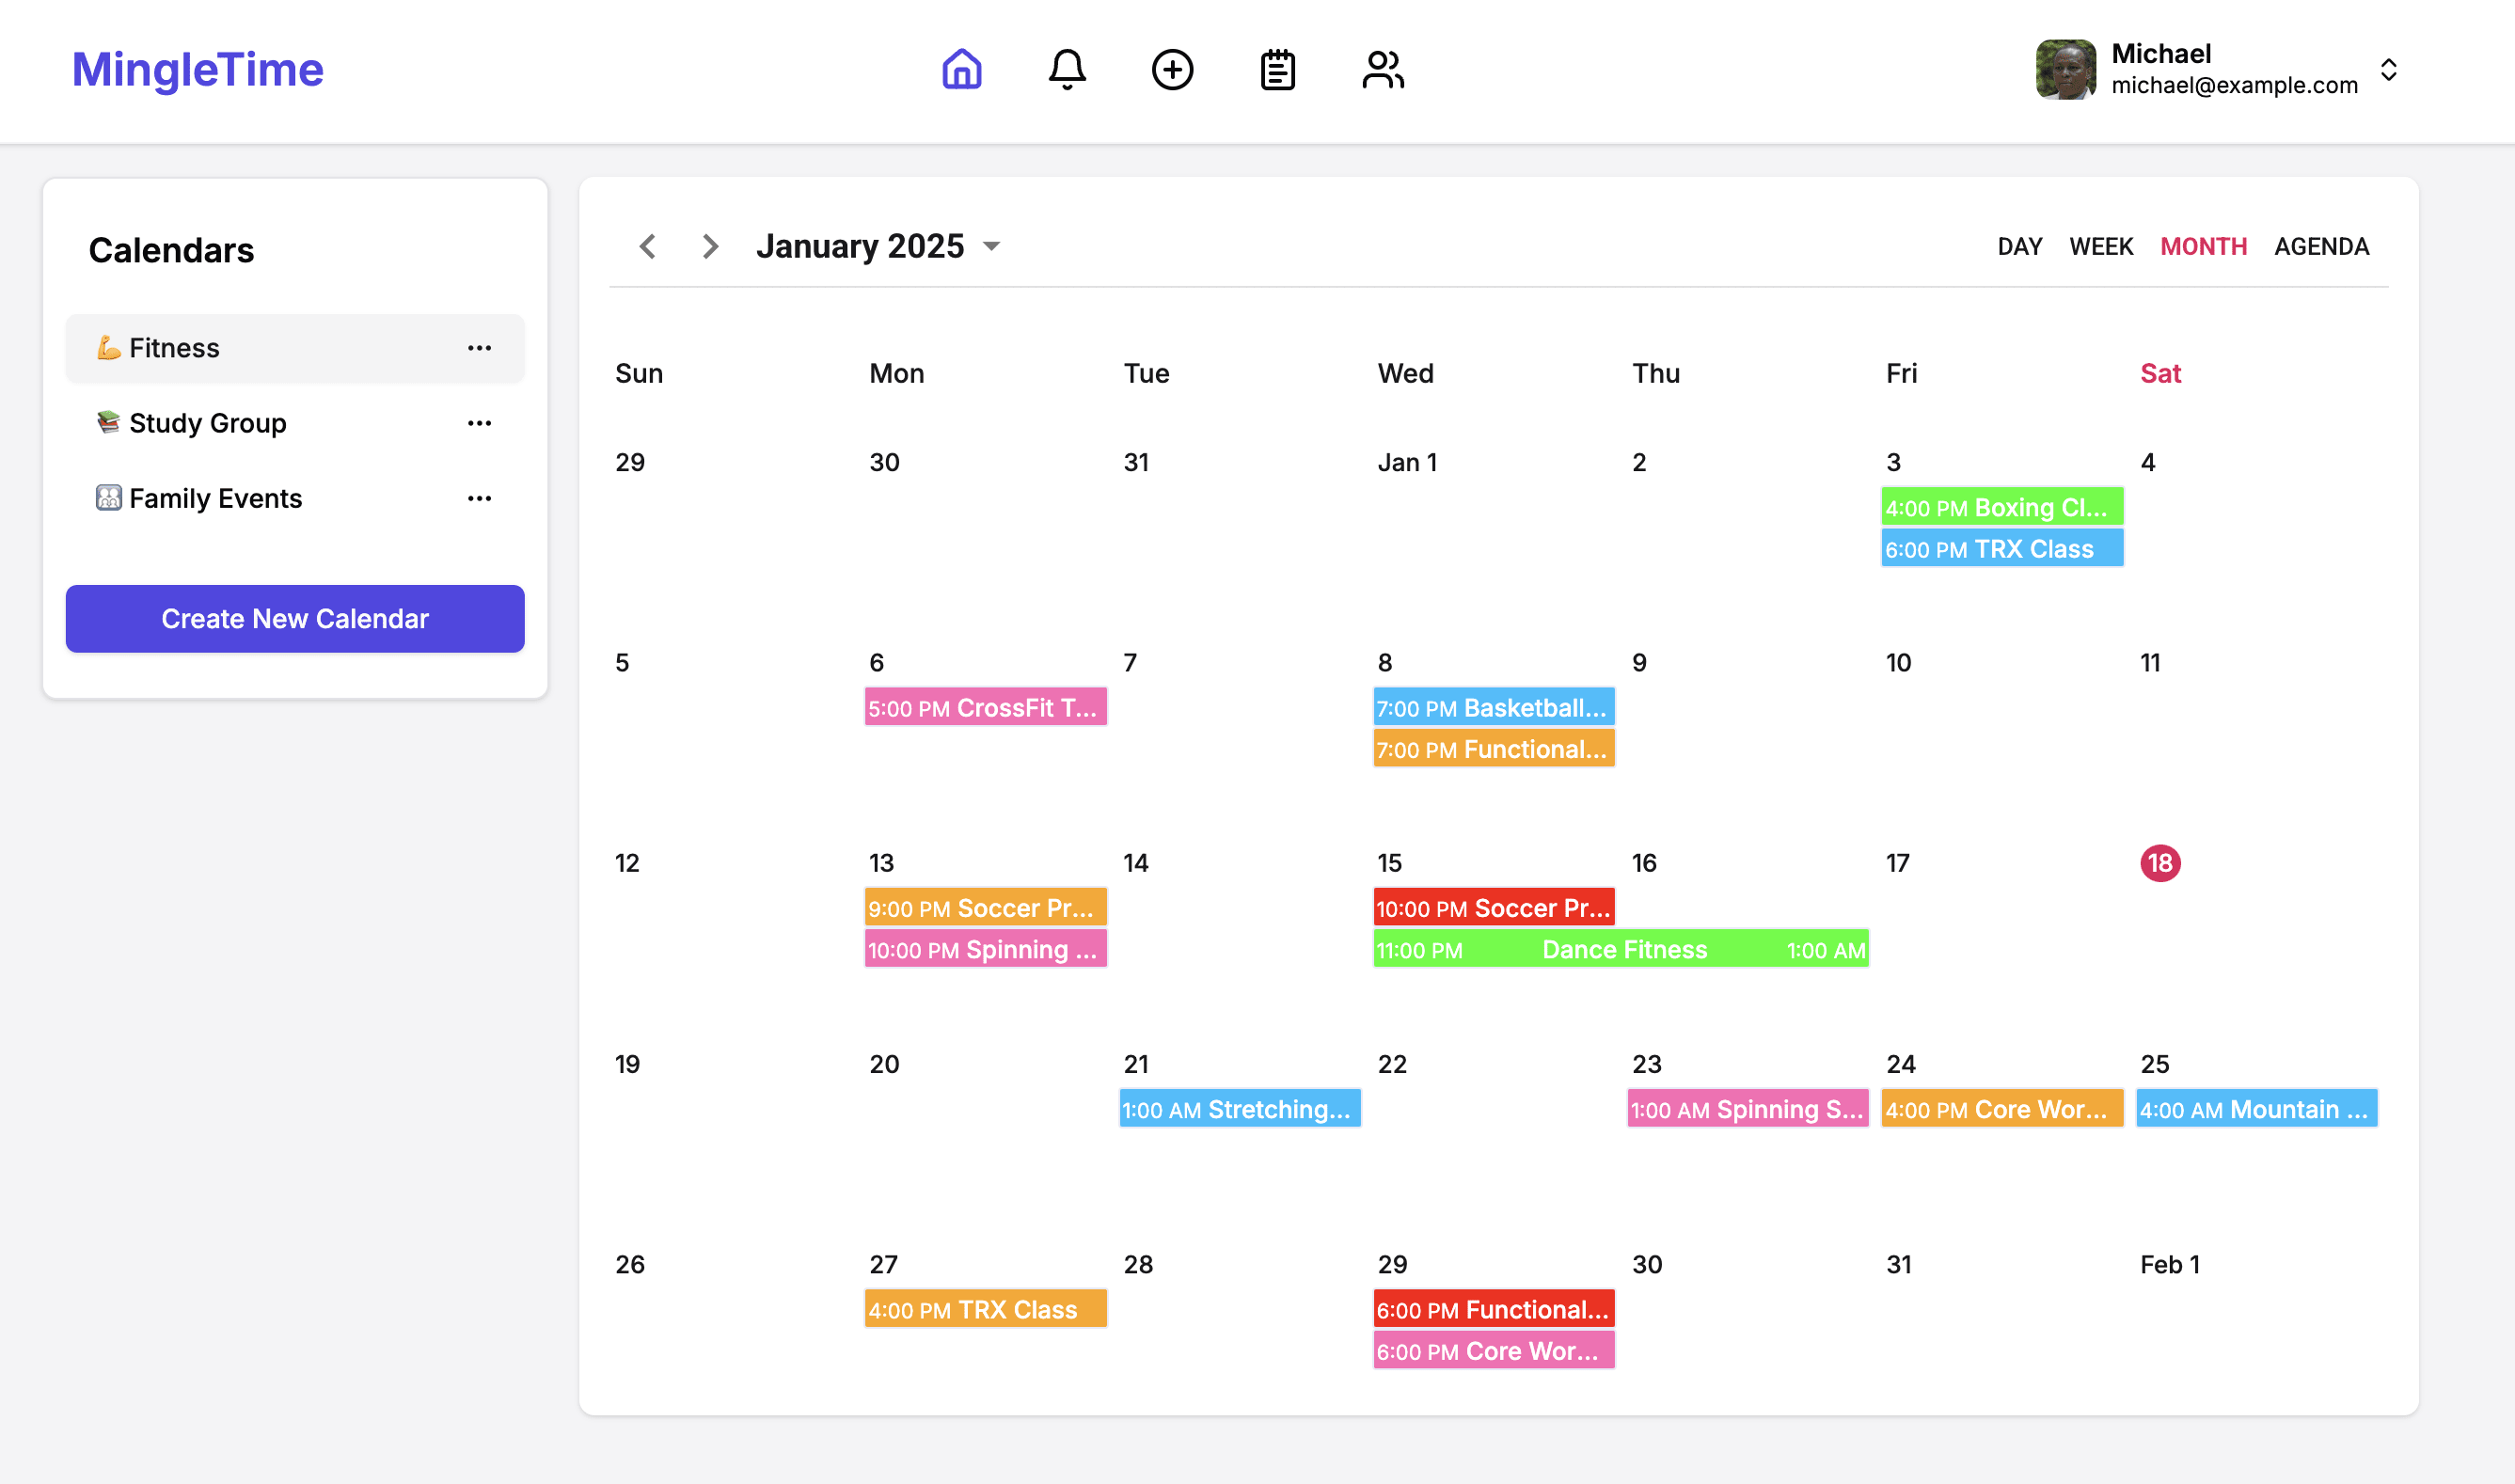Click the plus icon to create an event
This screenshot has width=2515, height=1484.
tap(1172, 70)
